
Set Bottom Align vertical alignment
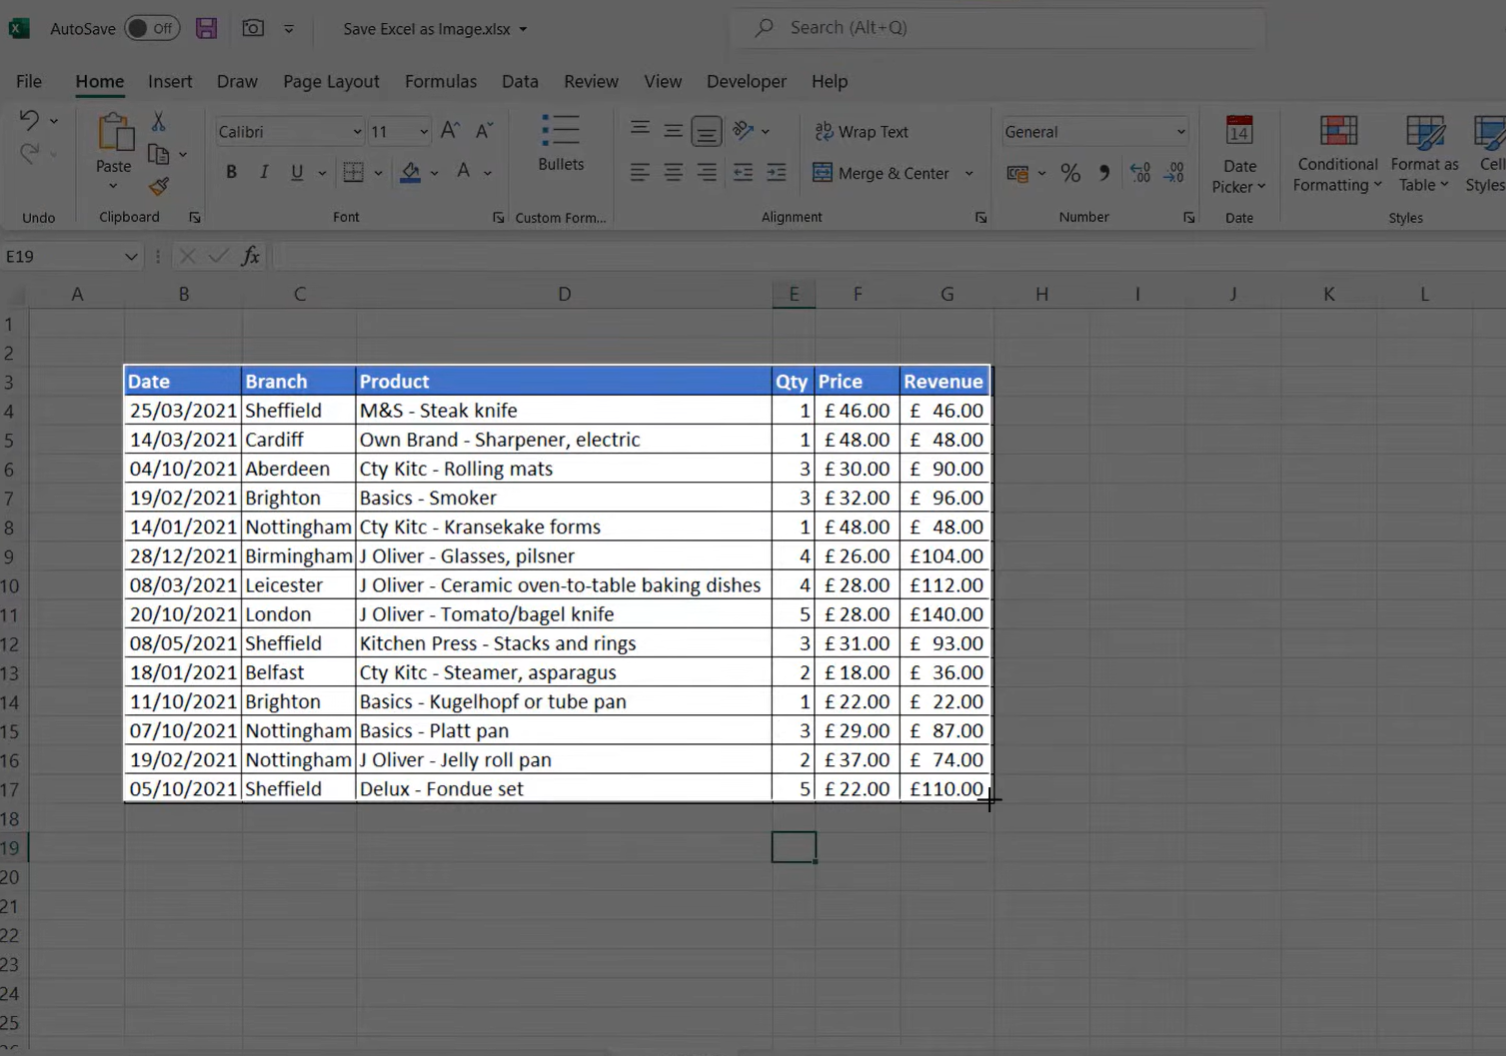click(706, 131)
